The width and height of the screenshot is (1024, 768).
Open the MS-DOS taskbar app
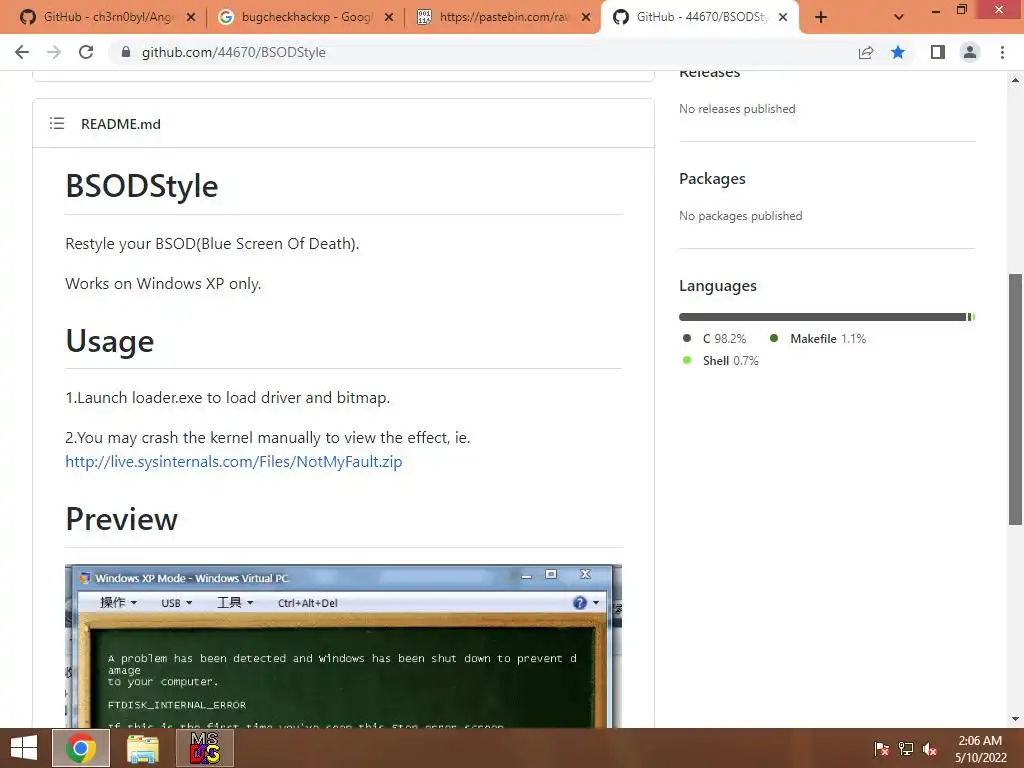coord(205,748)
